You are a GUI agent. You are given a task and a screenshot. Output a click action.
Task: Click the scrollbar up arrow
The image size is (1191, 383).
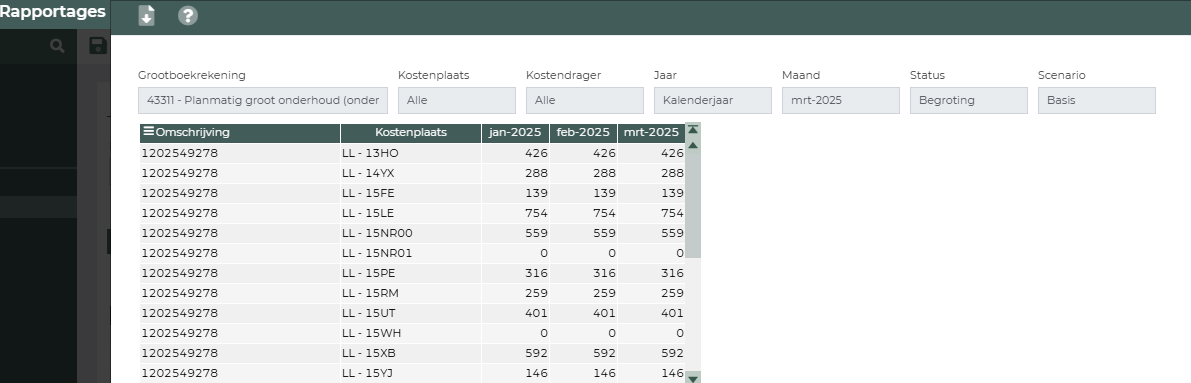click(693, 144)
